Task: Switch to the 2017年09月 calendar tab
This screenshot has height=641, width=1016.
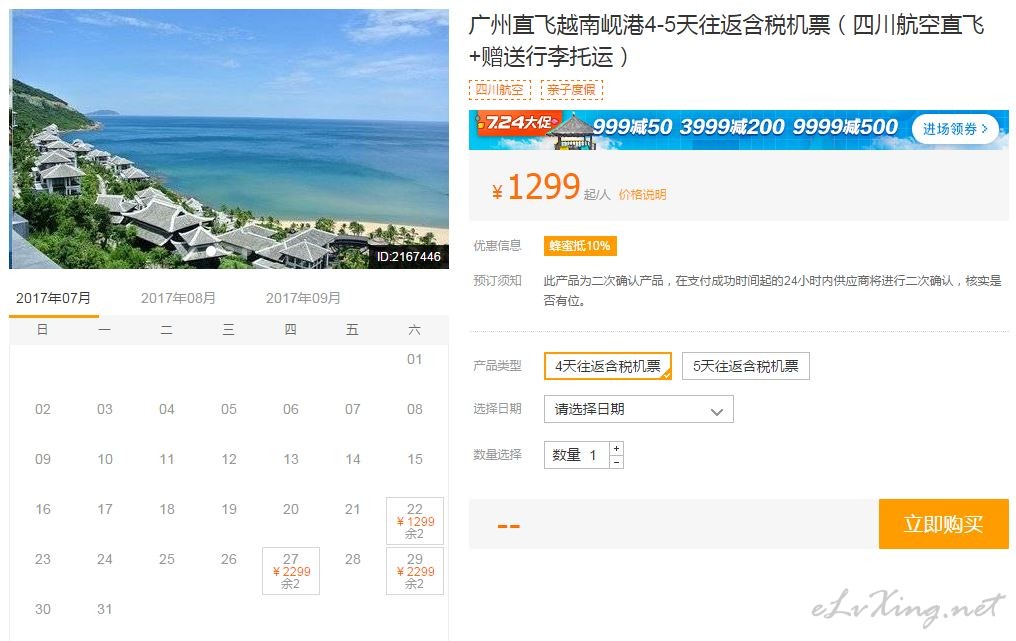Action: coord(303,298)
